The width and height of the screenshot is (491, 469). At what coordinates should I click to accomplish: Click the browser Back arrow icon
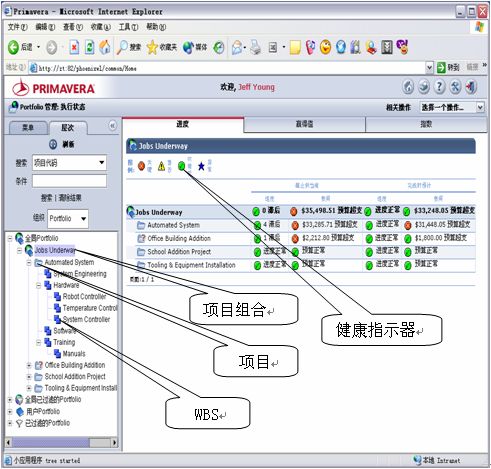[13, 47]
